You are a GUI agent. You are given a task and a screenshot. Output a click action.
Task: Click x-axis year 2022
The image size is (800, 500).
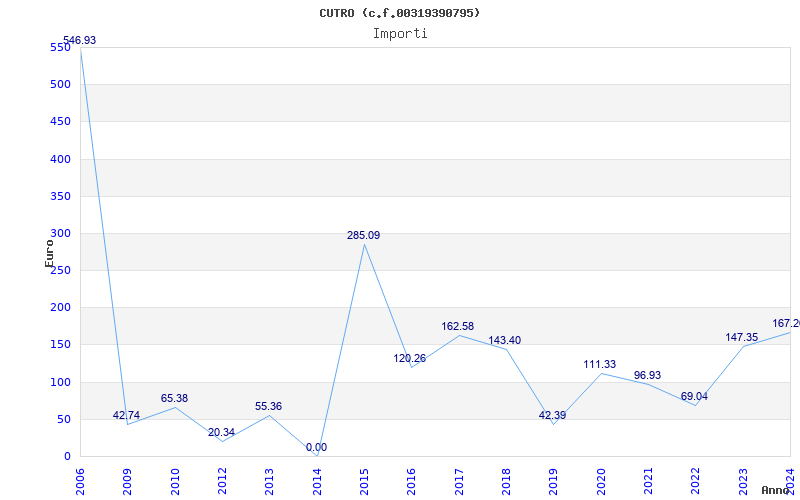click(696, 482)
